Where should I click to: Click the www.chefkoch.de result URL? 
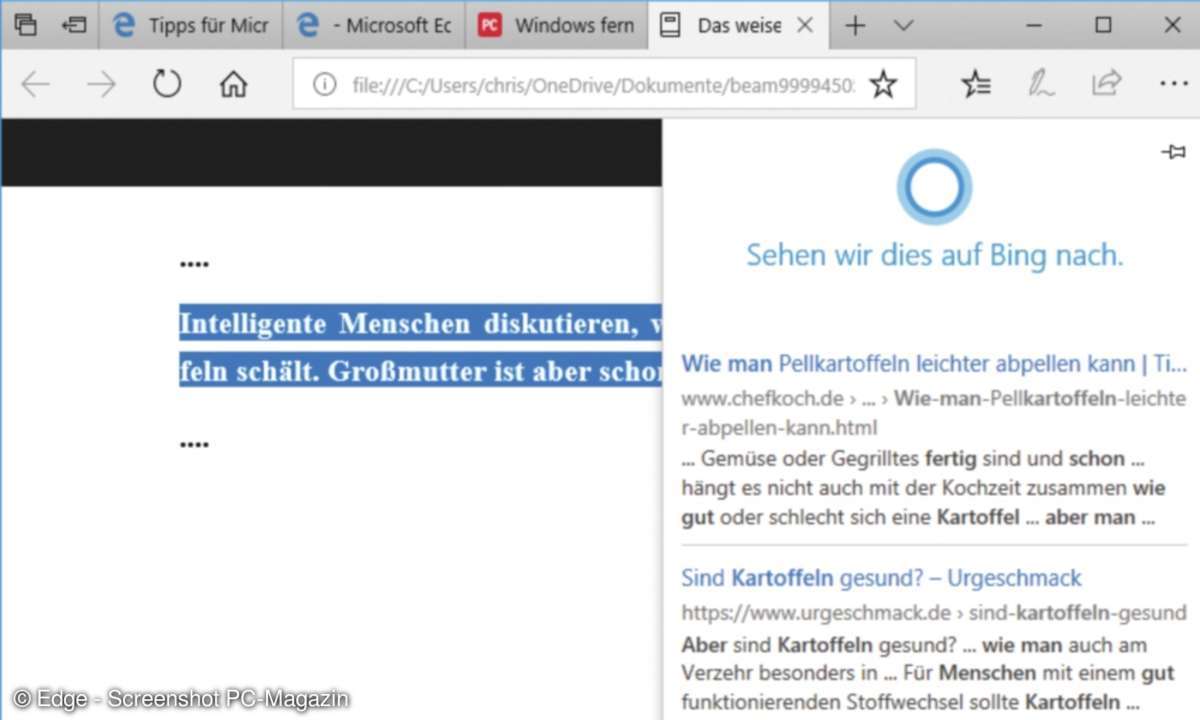(934, 412)
